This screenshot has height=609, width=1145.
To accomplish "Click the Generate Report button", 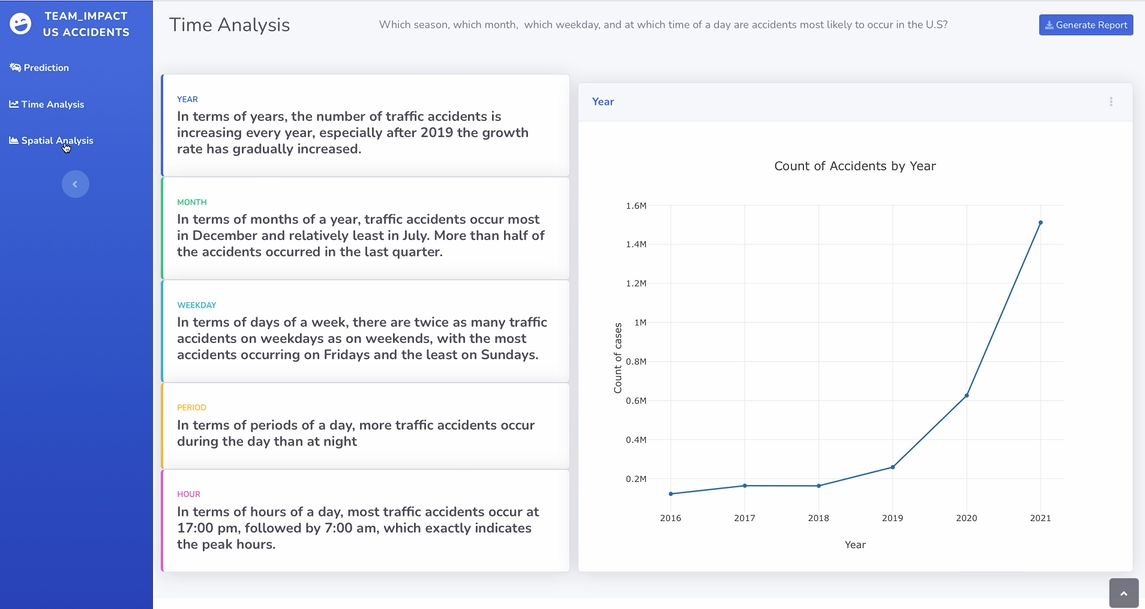I will [1085, 25].
